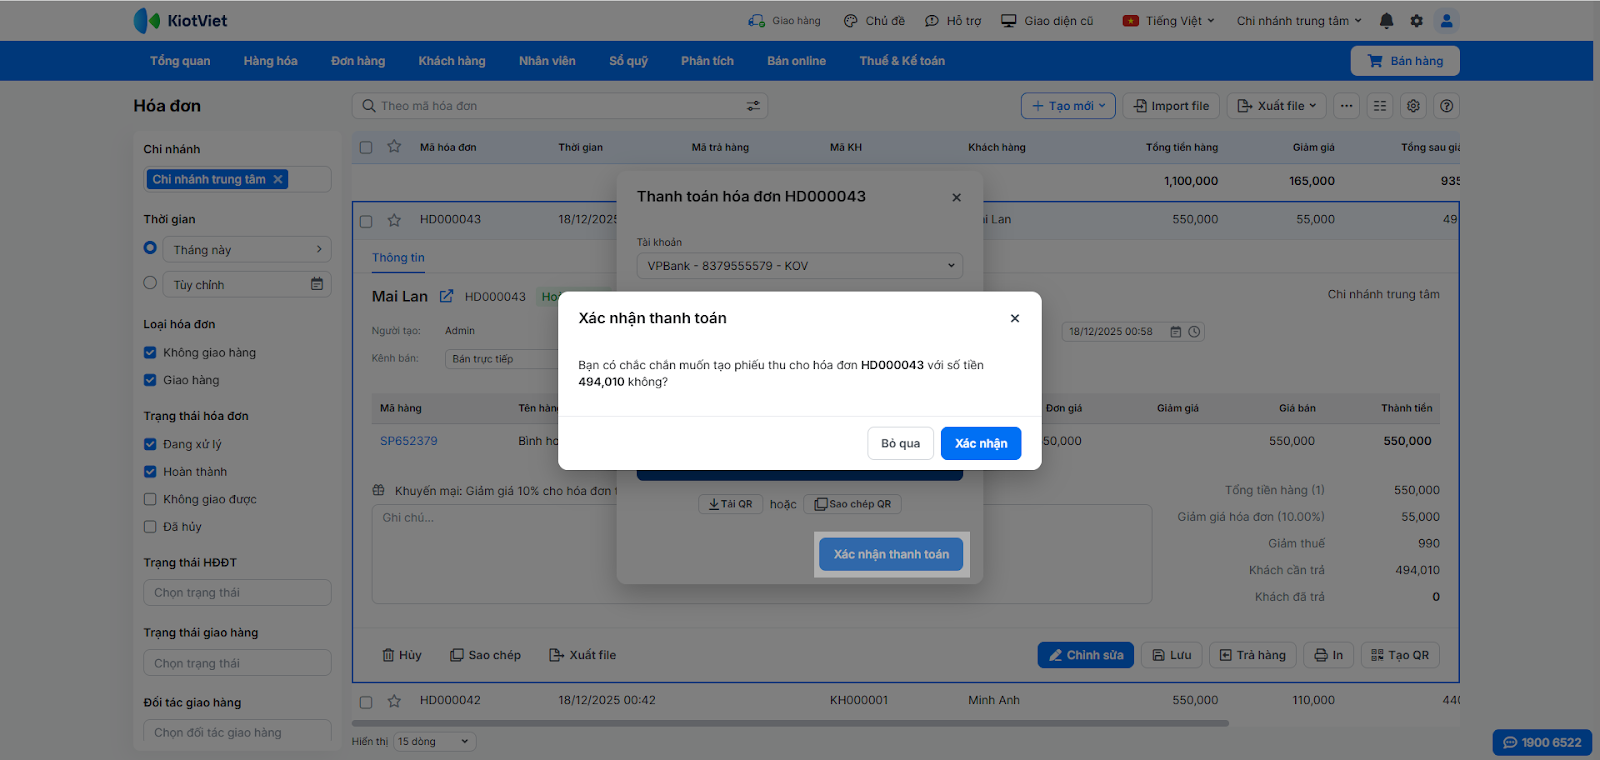Viewport: 1600px width, 760px height.
Task: Open the user account avatar menu
Action: 1446,20
